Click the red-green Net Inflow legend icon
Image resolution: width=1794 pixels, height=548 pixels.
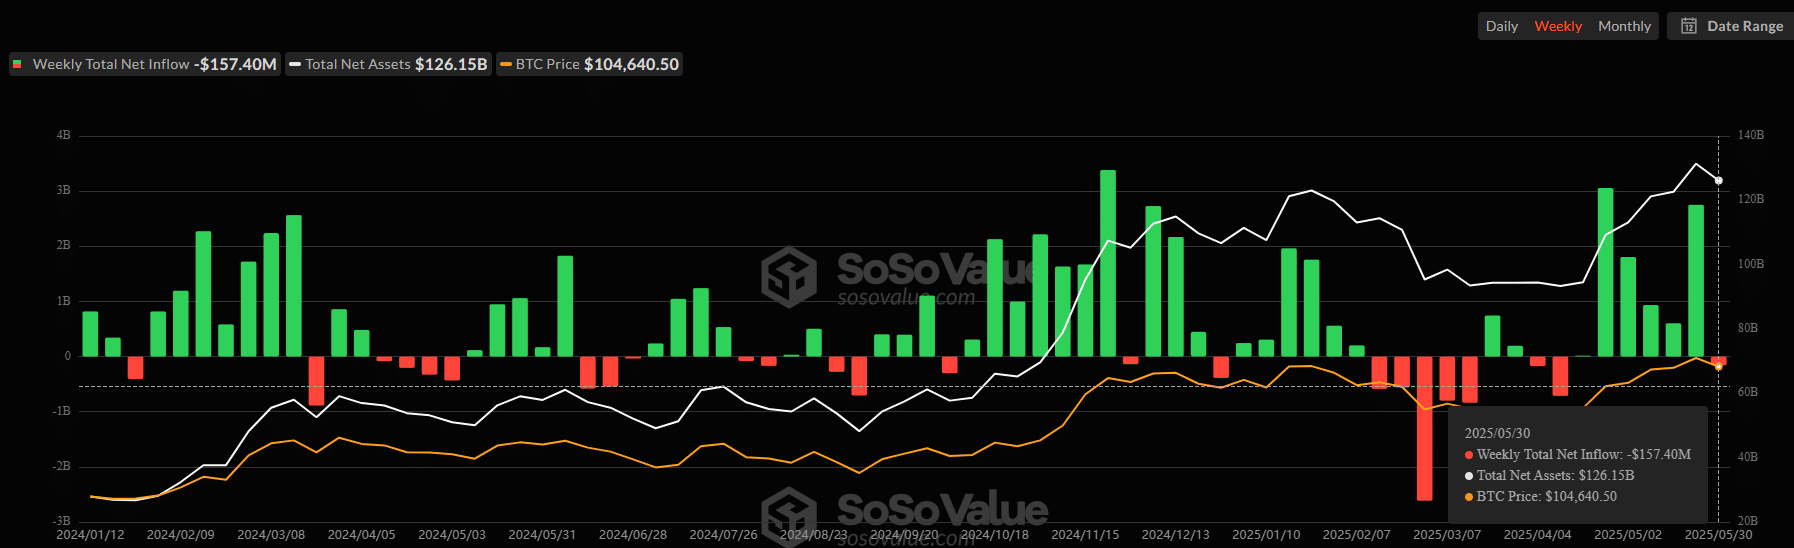click(17, 64)
